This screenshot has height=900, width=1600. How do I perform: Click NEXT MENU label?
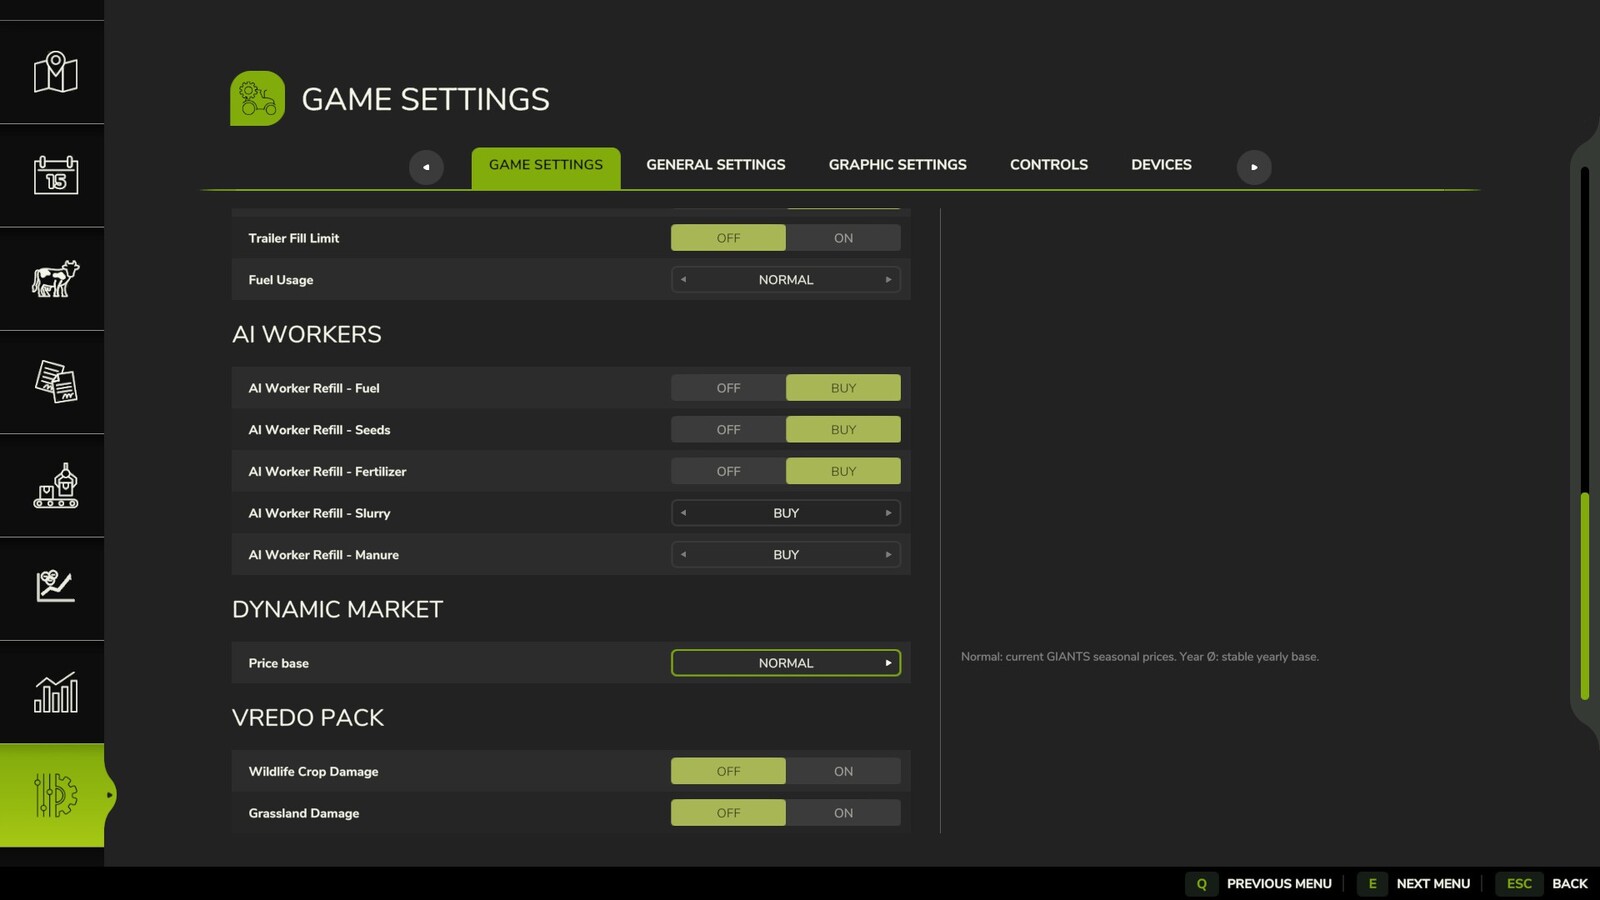1433,884
